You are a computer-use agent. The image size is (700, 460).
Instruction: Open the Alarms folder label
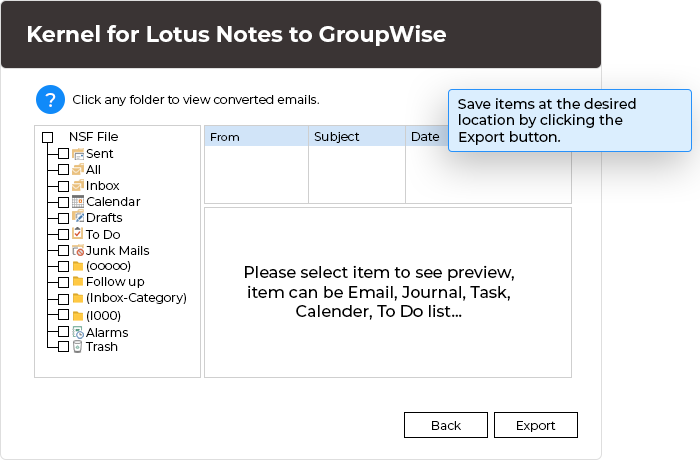tap(107, 333)
